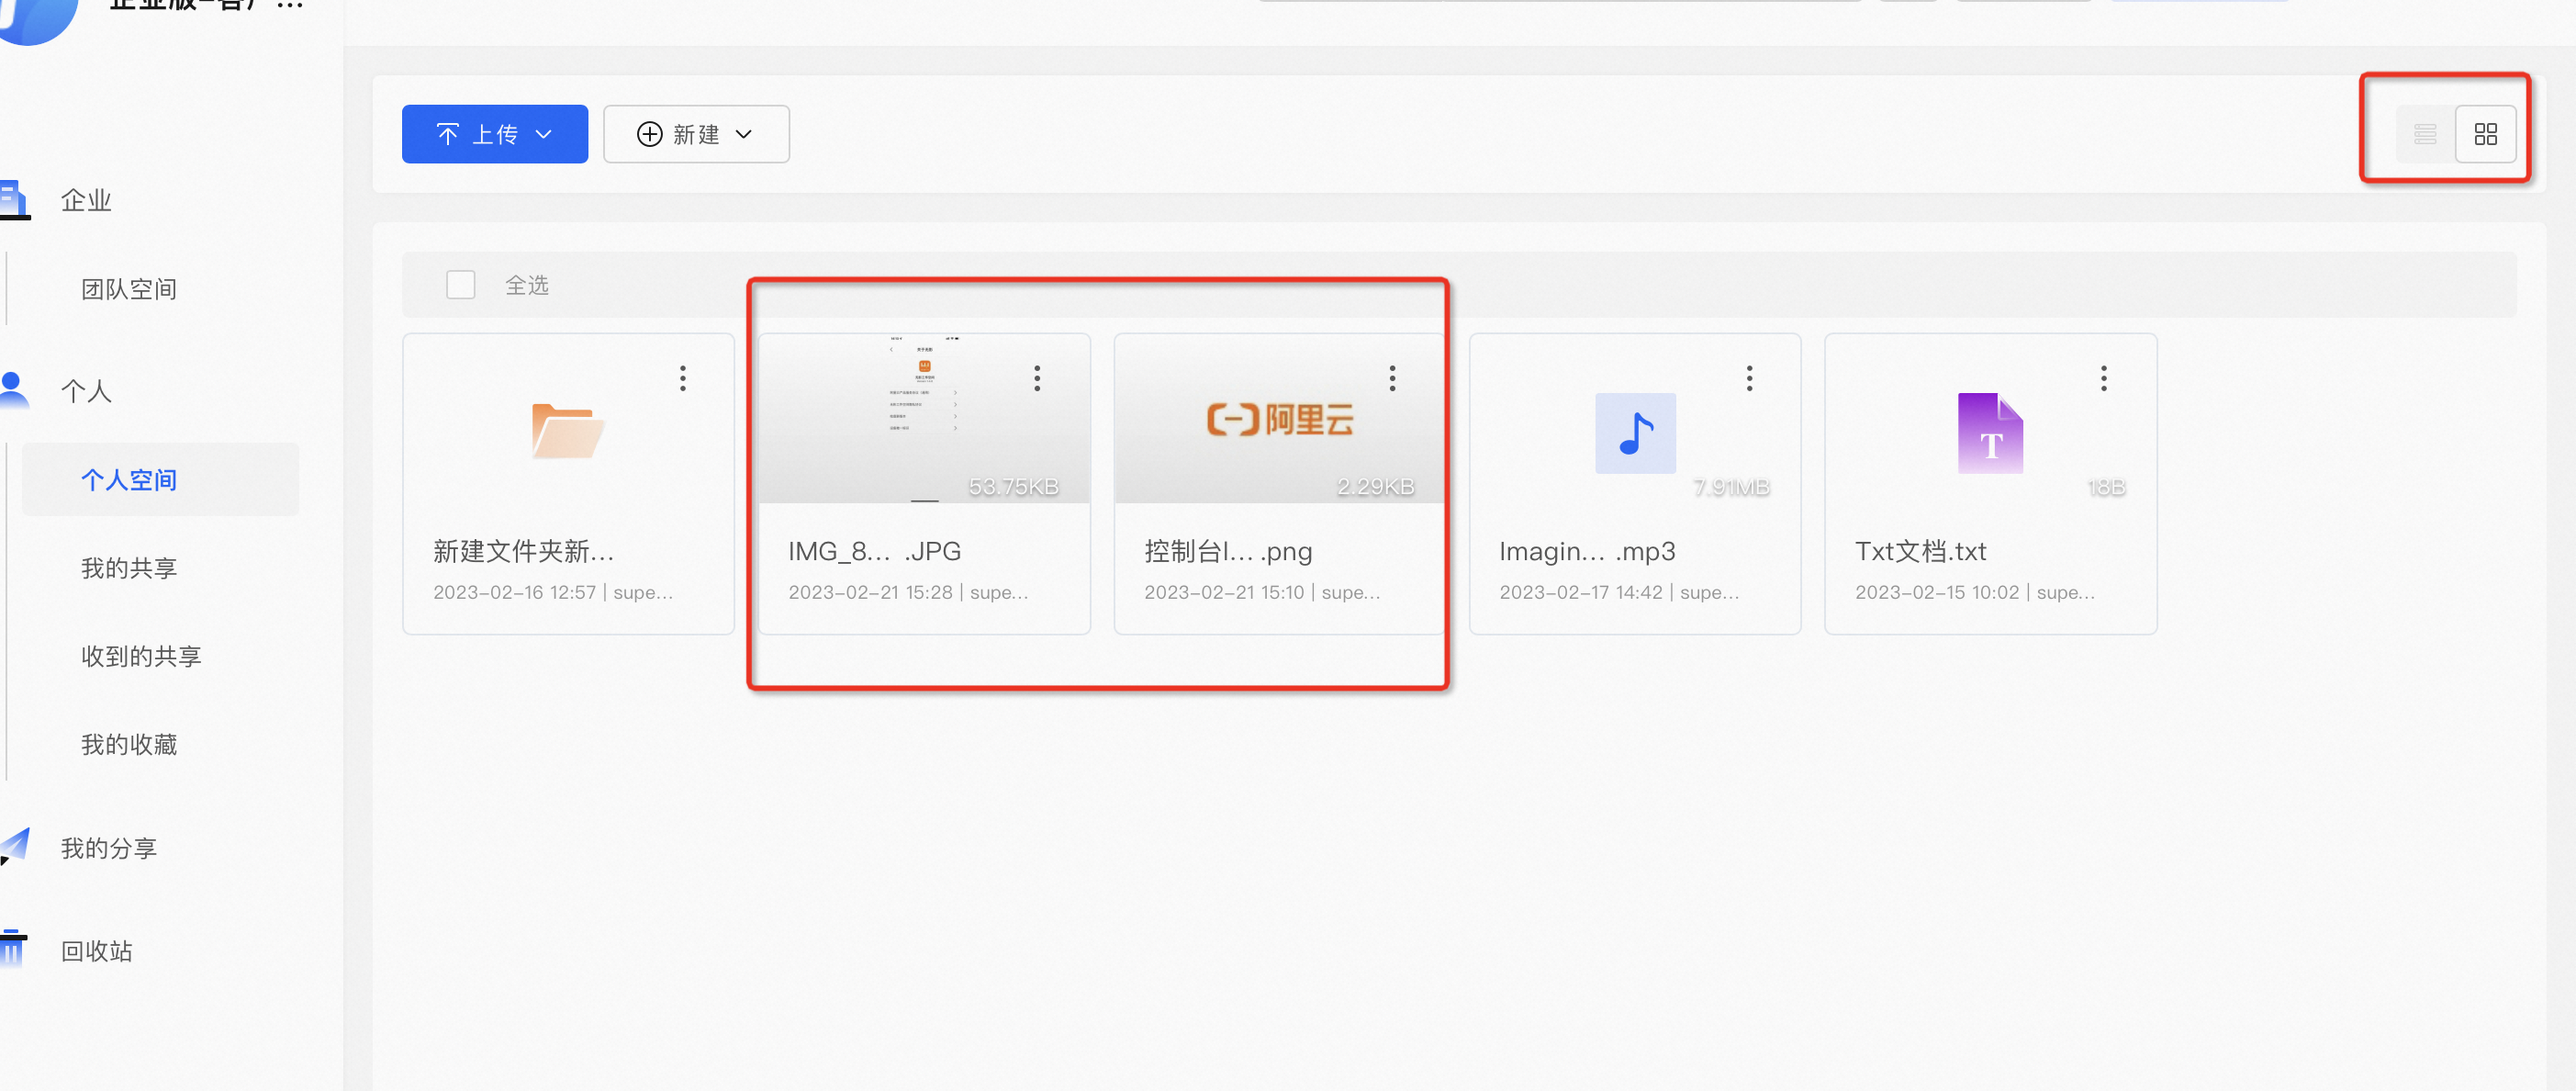
Task: Check the 全选 select-all checkbox
Action: (460, 285)
